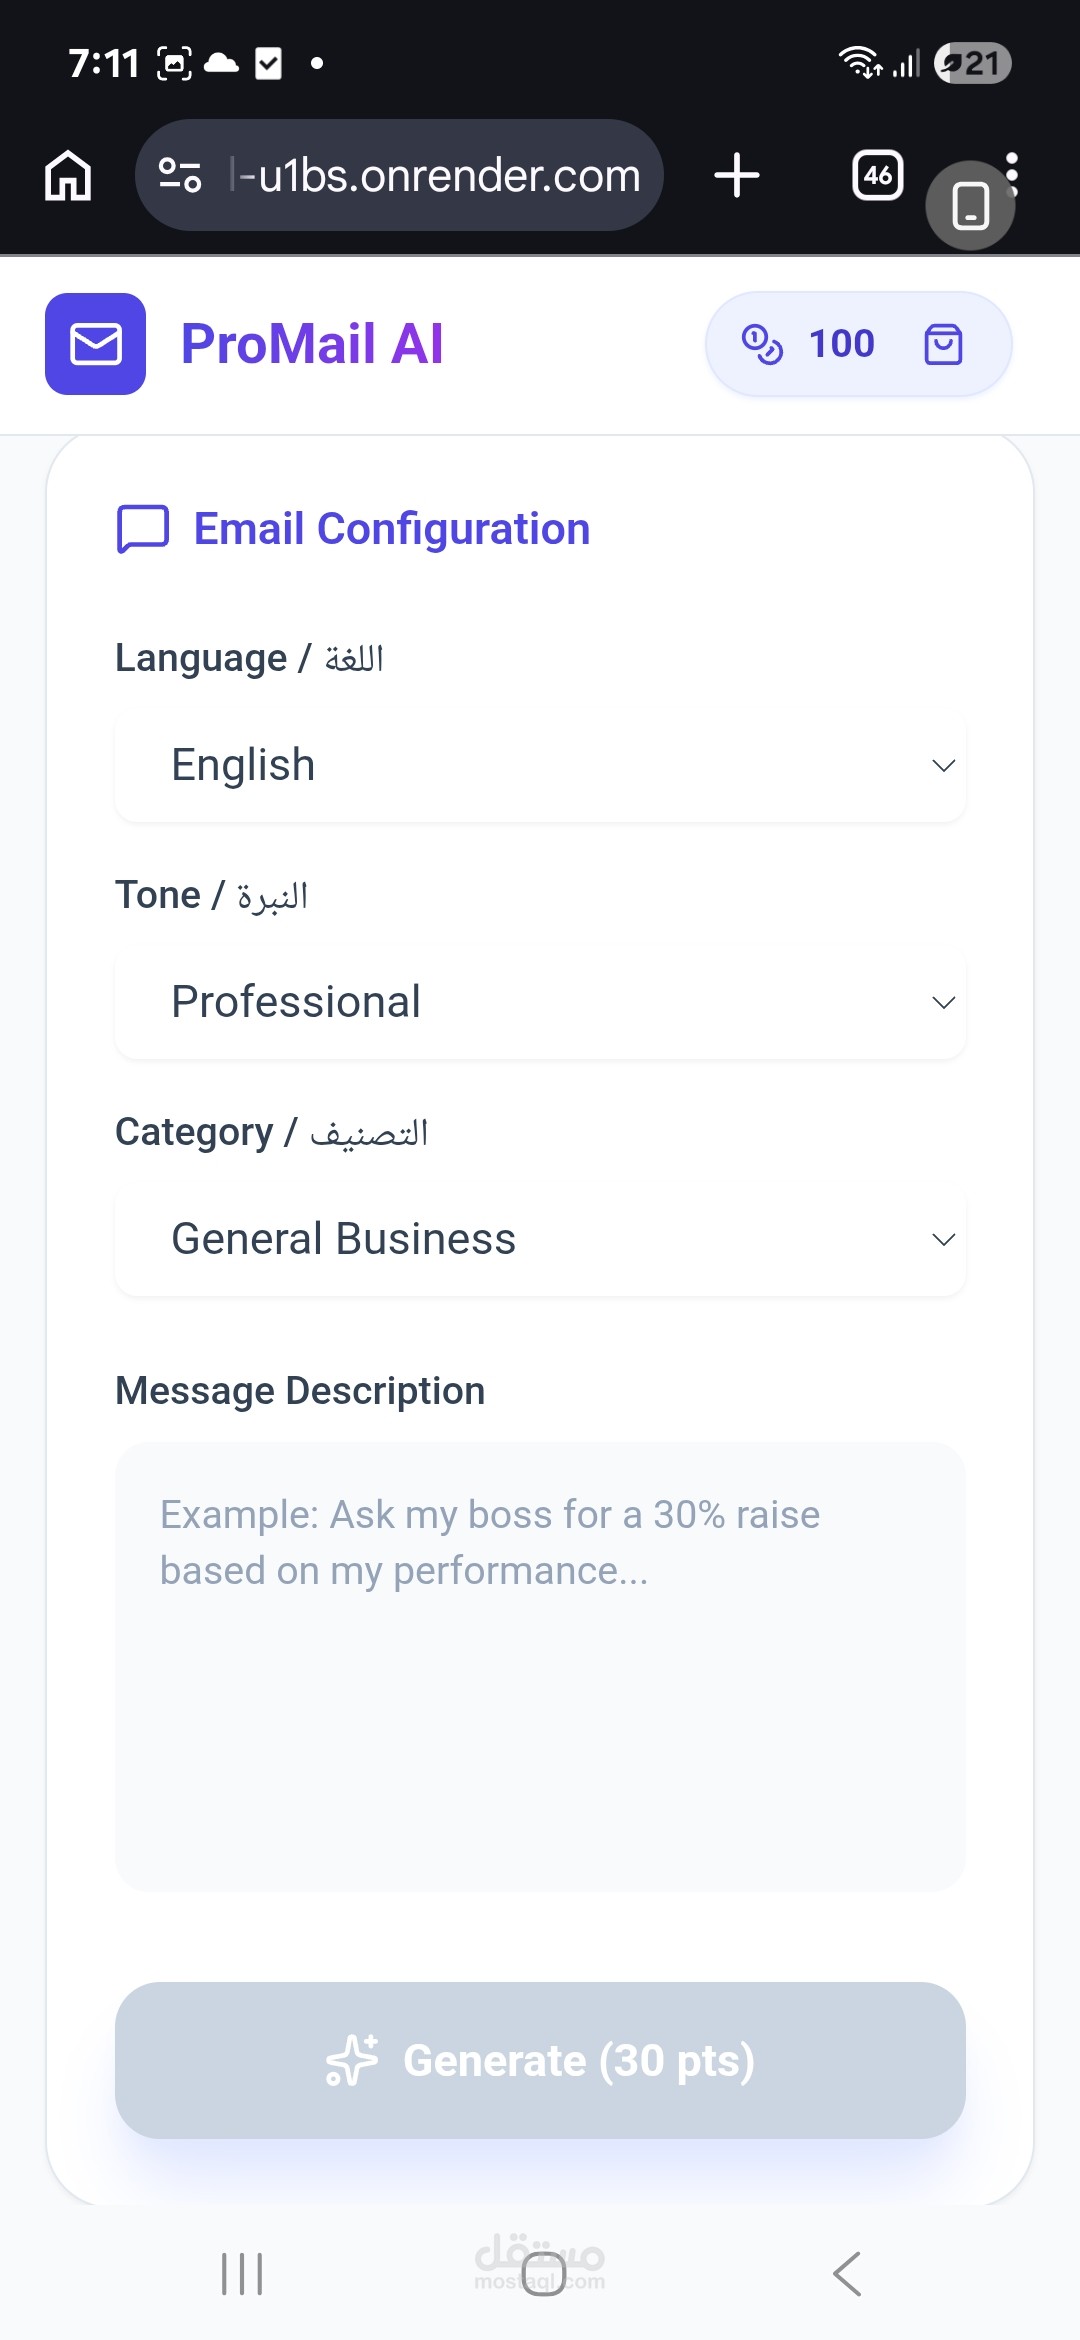Viewport: 1080px width, 2340px height.
Task: Open a new browser tab
Action: coord(737,176)
